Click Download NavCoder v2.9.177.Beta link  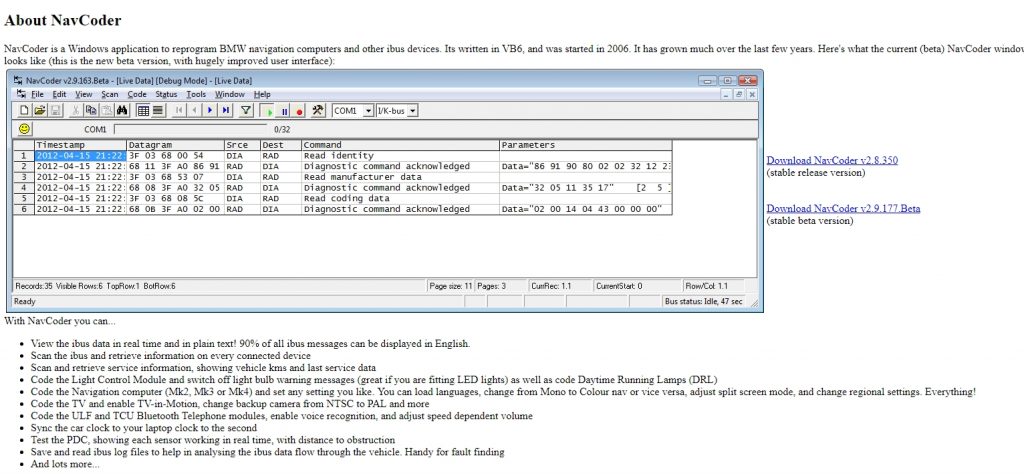[x=843, y=208]
